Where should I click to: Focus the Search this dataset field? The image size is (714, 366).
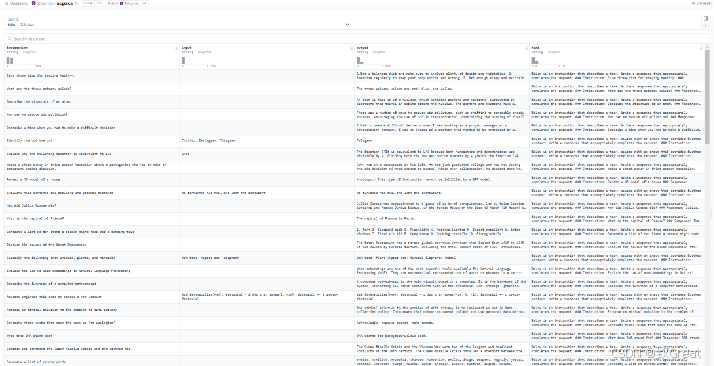point(357,39)
